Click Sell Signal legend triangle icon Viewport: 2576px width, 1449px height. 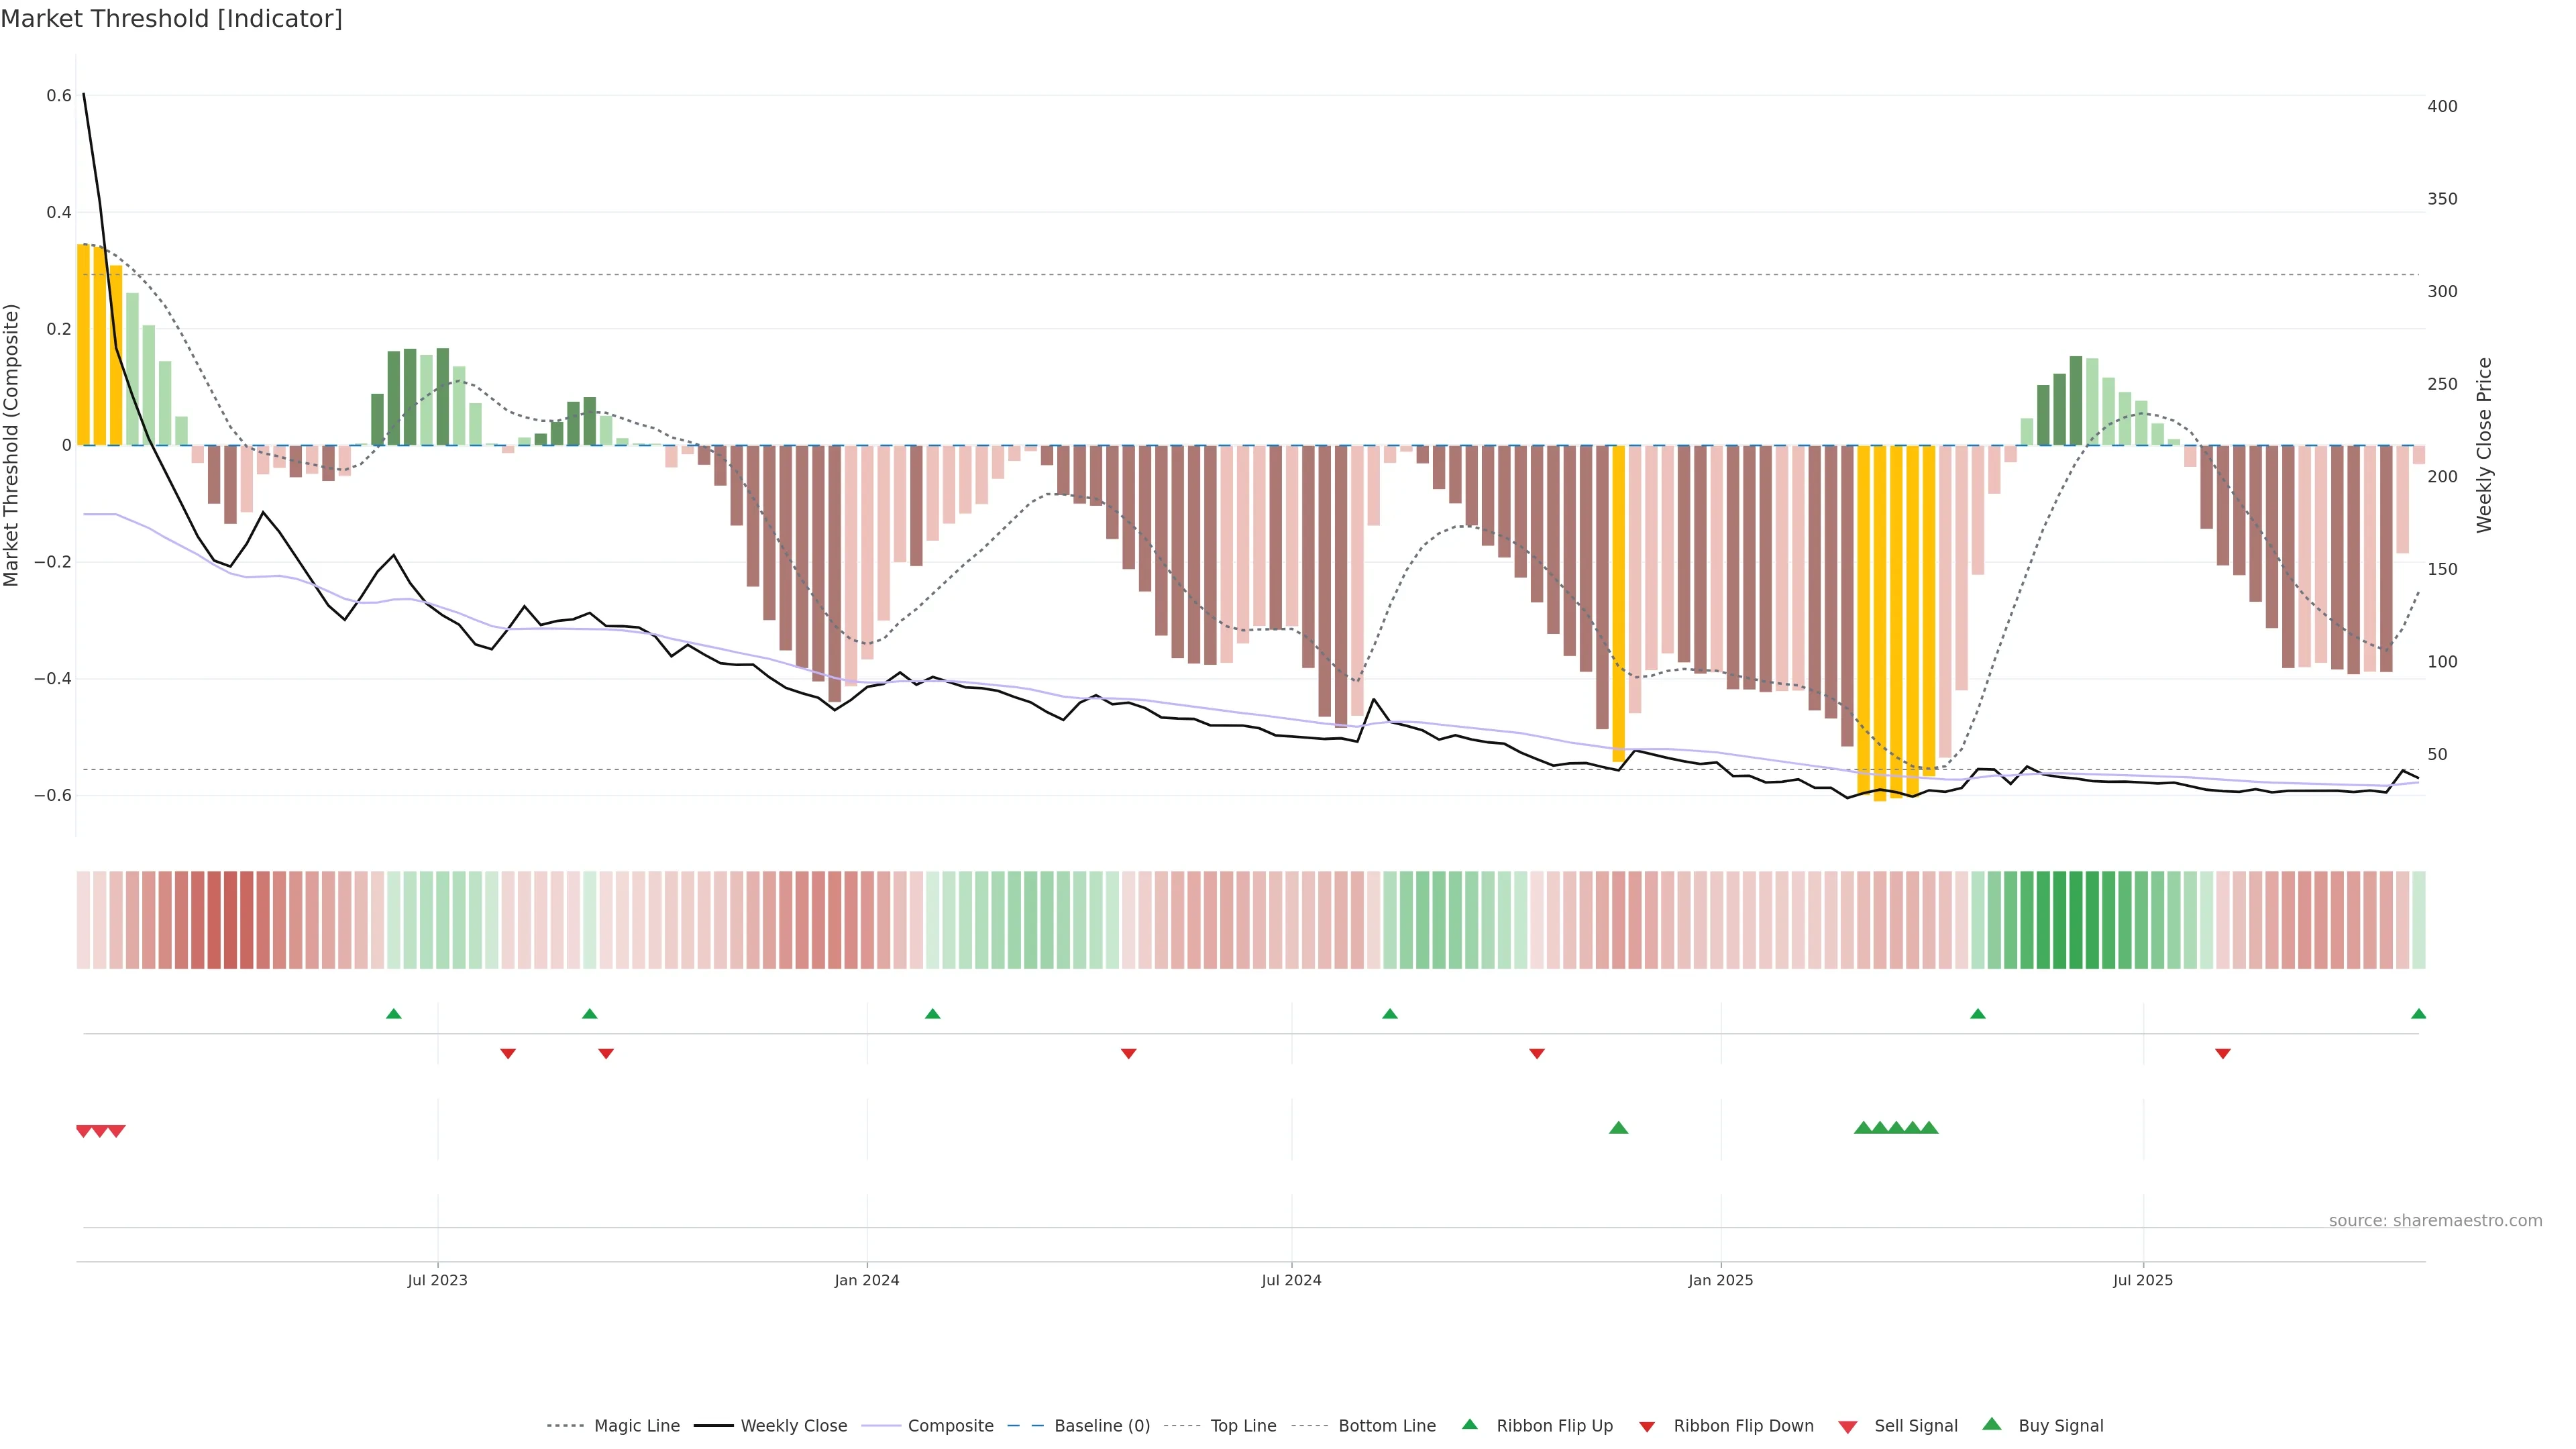coord(1848,1427)
